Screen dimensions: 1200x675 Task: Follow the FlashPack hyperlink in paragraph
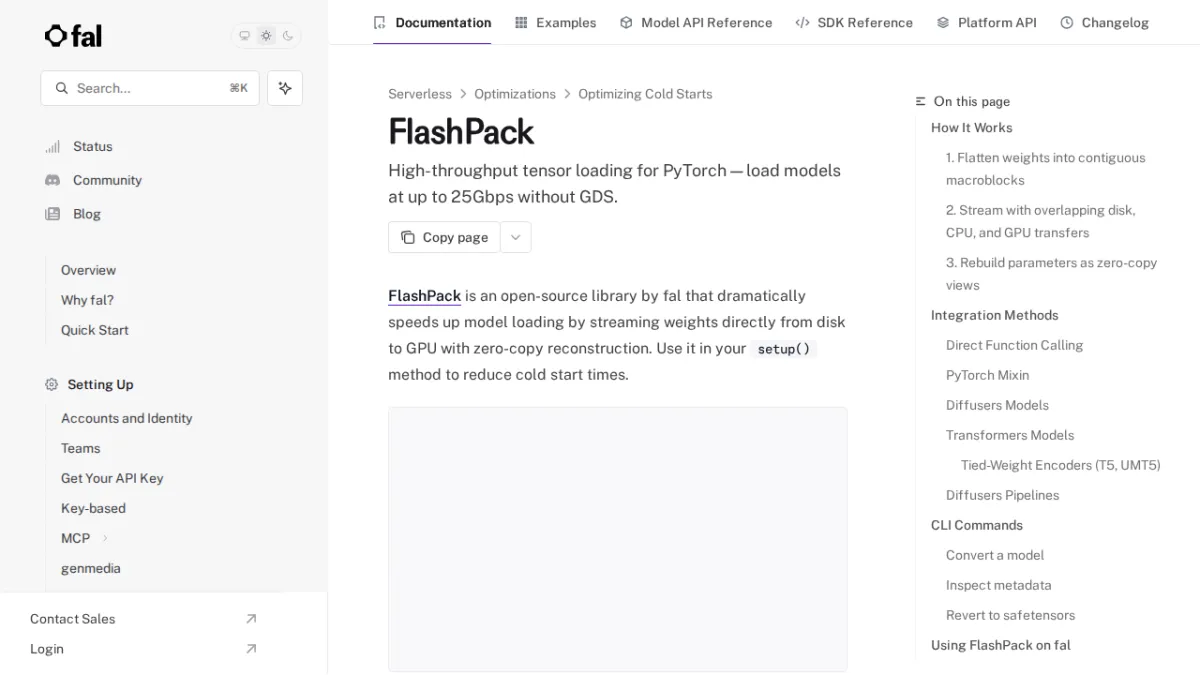pos(424,296)
